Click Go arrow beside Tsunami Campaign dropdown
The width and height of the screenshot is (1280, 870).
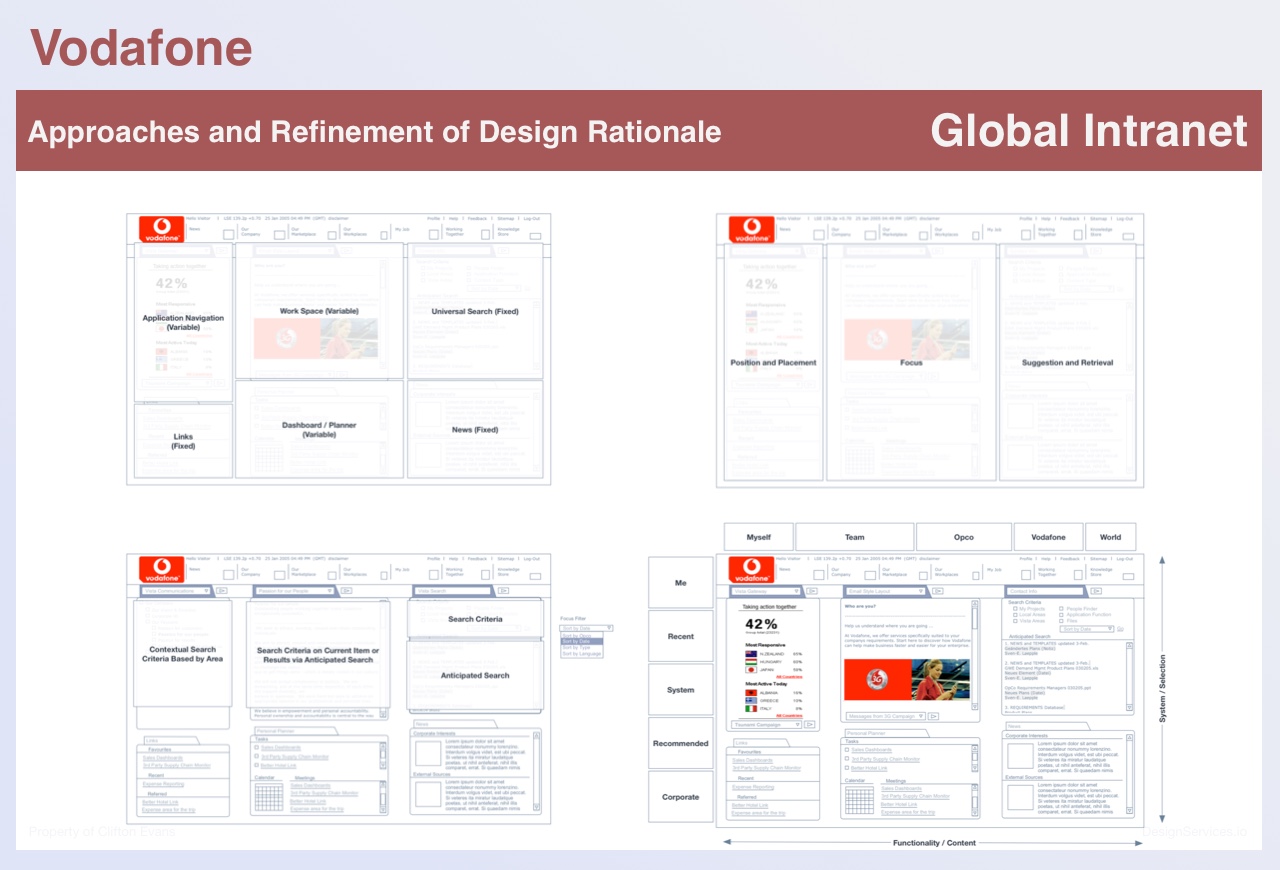809,724
